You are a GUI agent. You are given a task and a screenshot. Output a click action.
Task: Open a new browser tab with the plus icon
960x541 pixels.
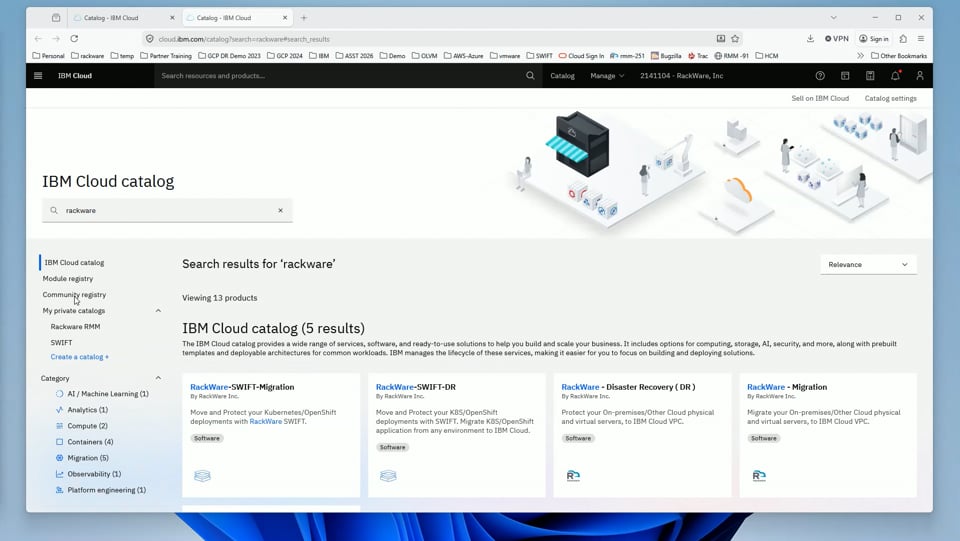pos(304,18)
